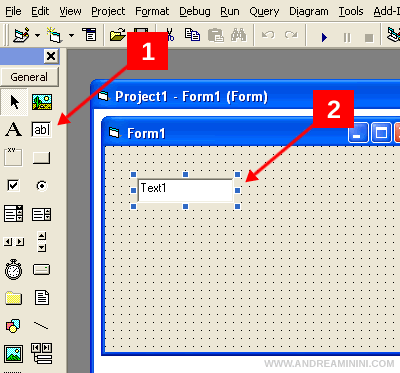Click the End stop button
This screenshot has height=373, width=400.
coord(369,38)
